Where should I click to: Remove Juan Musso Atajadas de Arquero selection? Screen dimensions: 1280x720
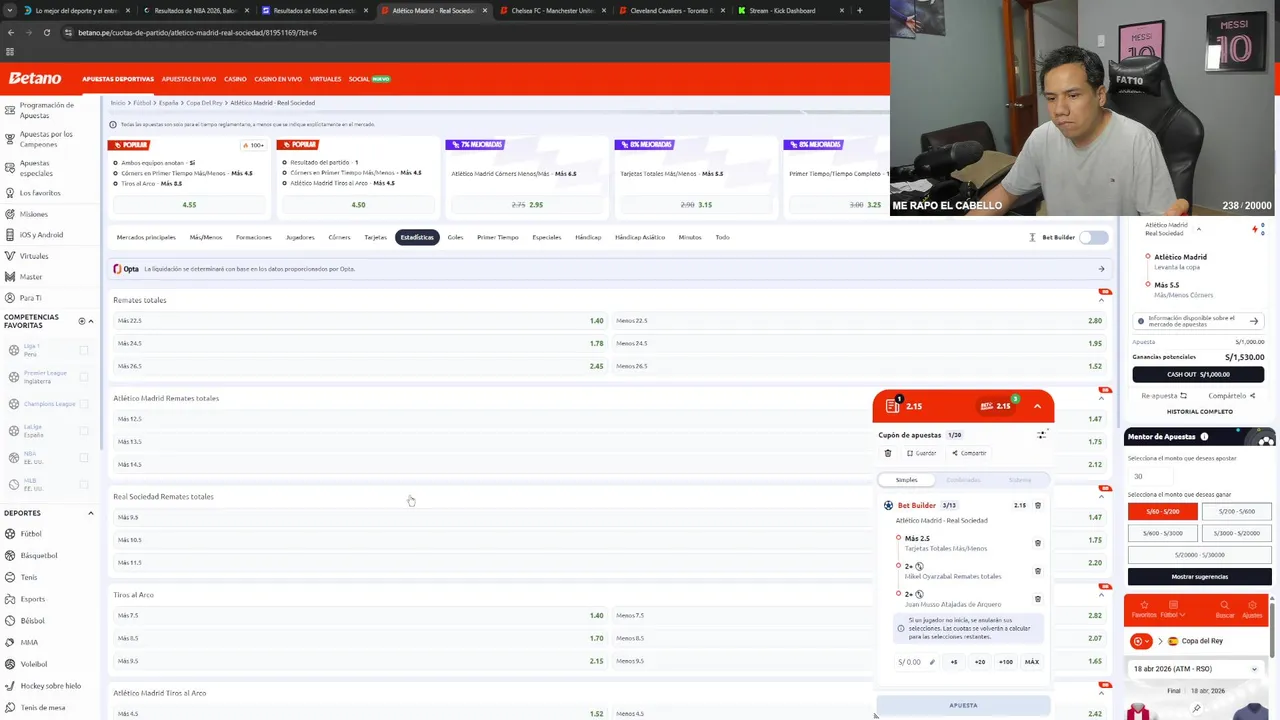1038,599
